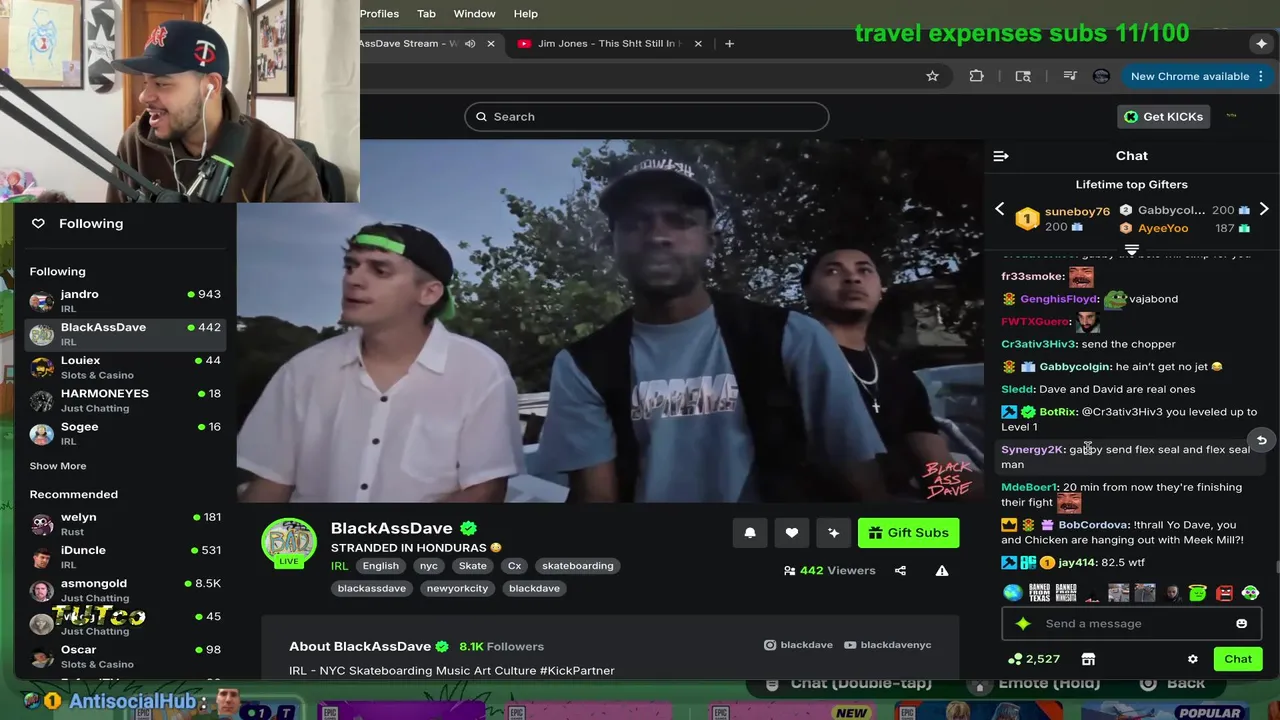This screenshot has width=1280, height=720.
Task: Show next top gifters
Action: (x=1264, y=209)
